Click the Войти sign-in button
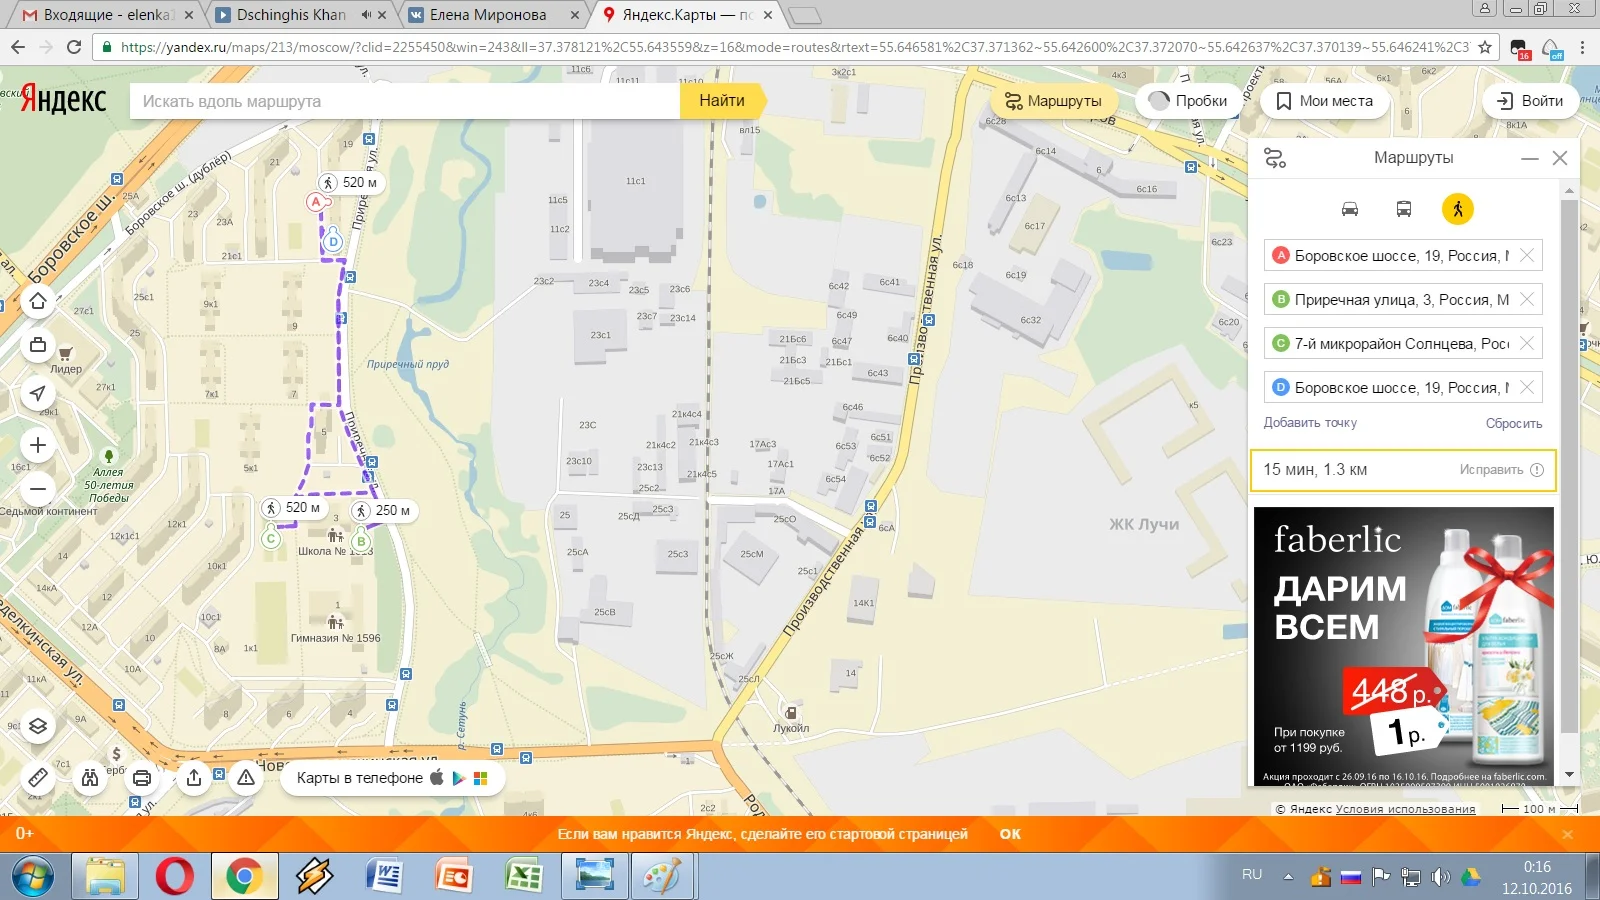This screenshot has width=1600, height=900. click(1530, 101)
